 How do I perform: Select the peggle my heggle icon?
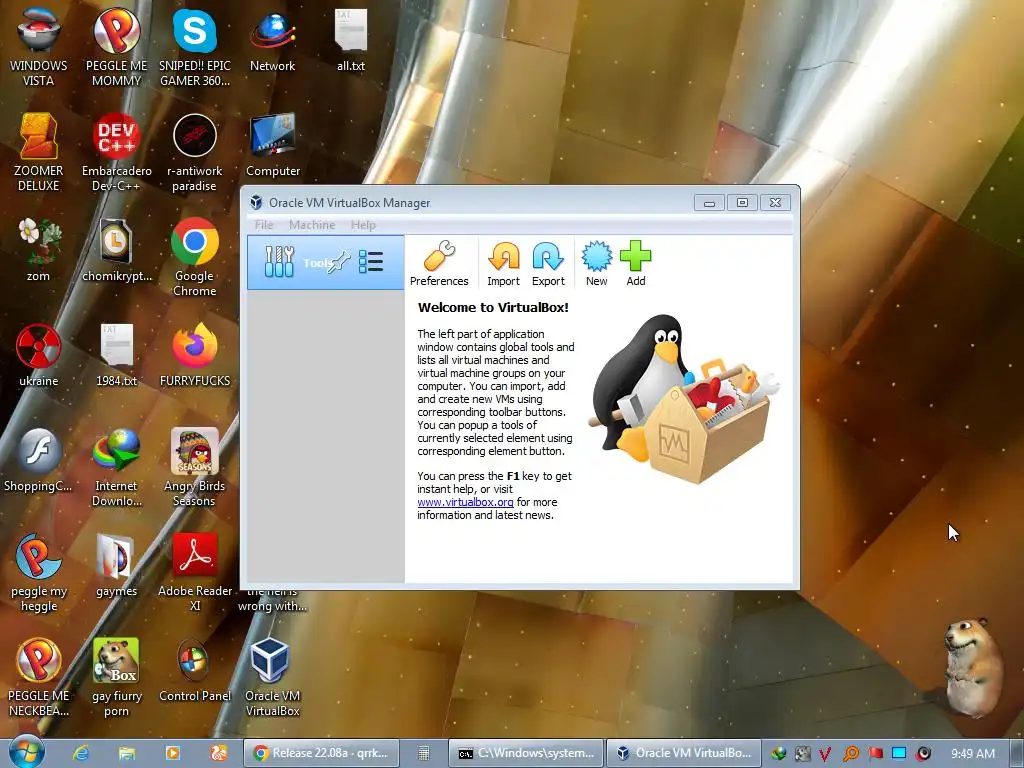click(x=39, y=572)
